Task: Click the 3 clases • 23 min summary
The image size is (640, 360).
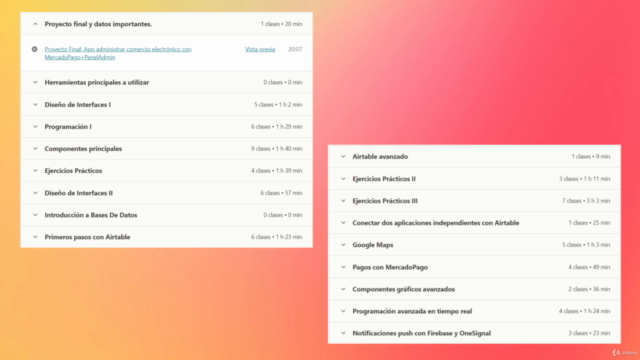Action: [589, 333]
